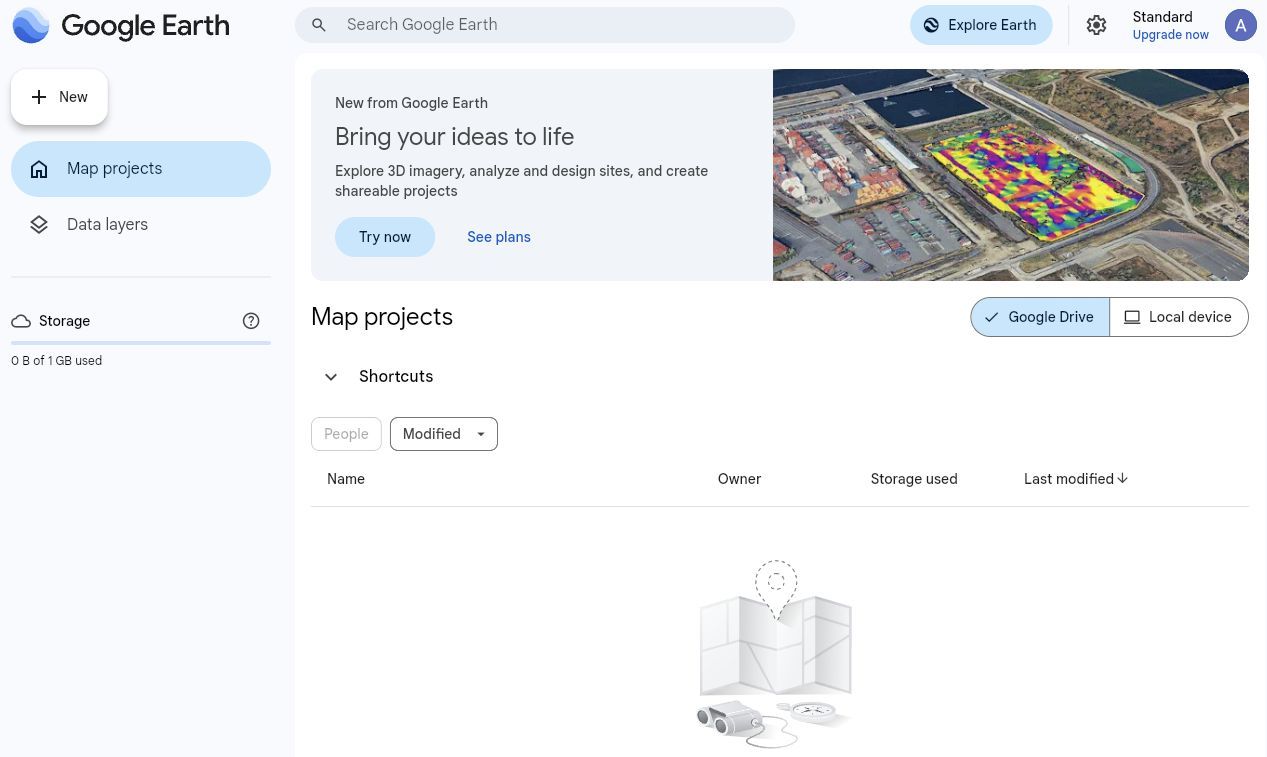Click the "Bring your ideas to life" heading
Viewport: 1267px width, 757px height.
click(454, 137)
